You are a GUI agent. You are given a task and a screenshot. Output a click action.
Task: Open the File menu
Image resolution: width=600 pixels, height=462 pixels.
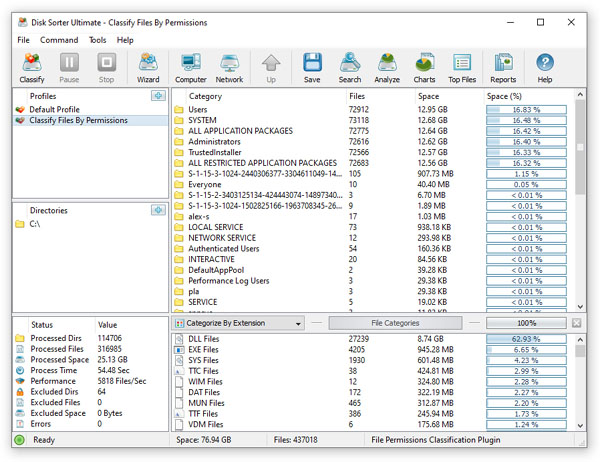[23, 40]
